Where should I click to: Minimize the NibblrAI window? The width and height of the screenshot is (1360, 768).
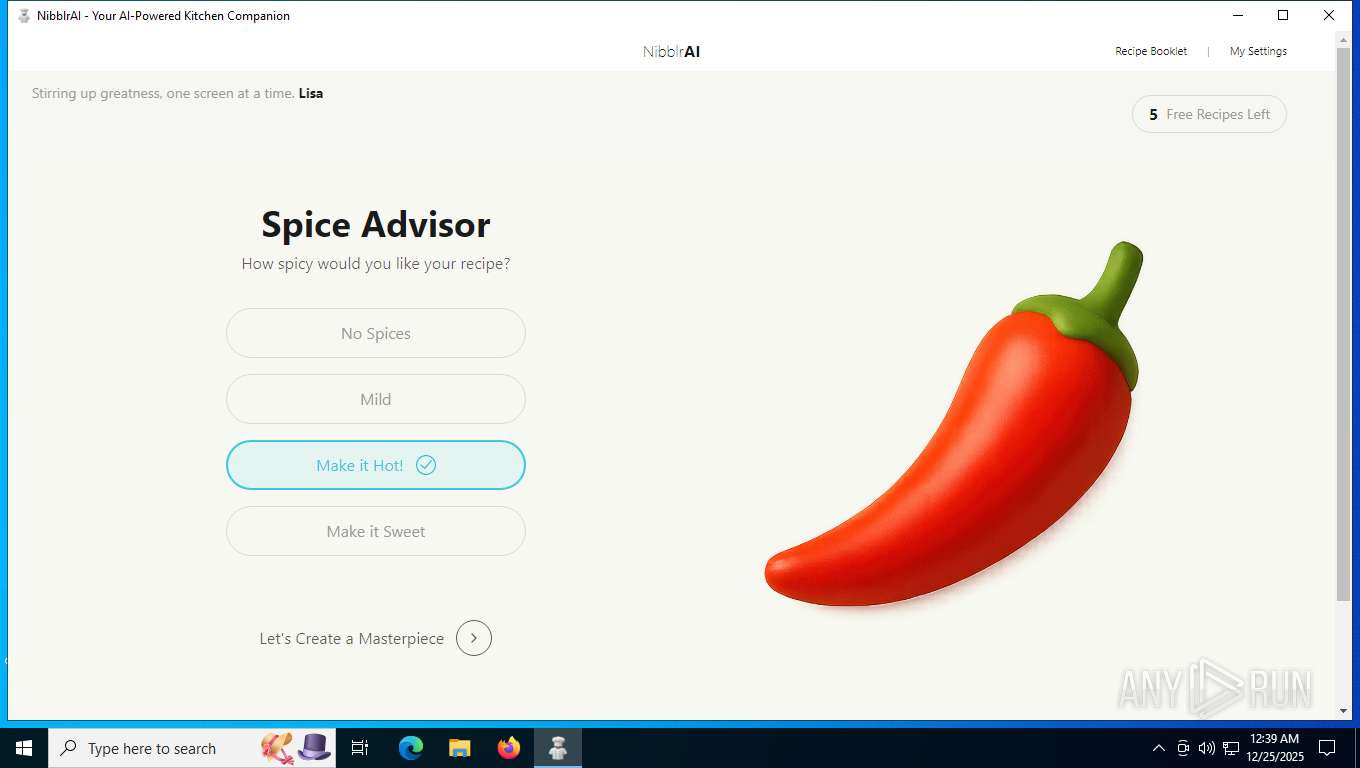1237,15
